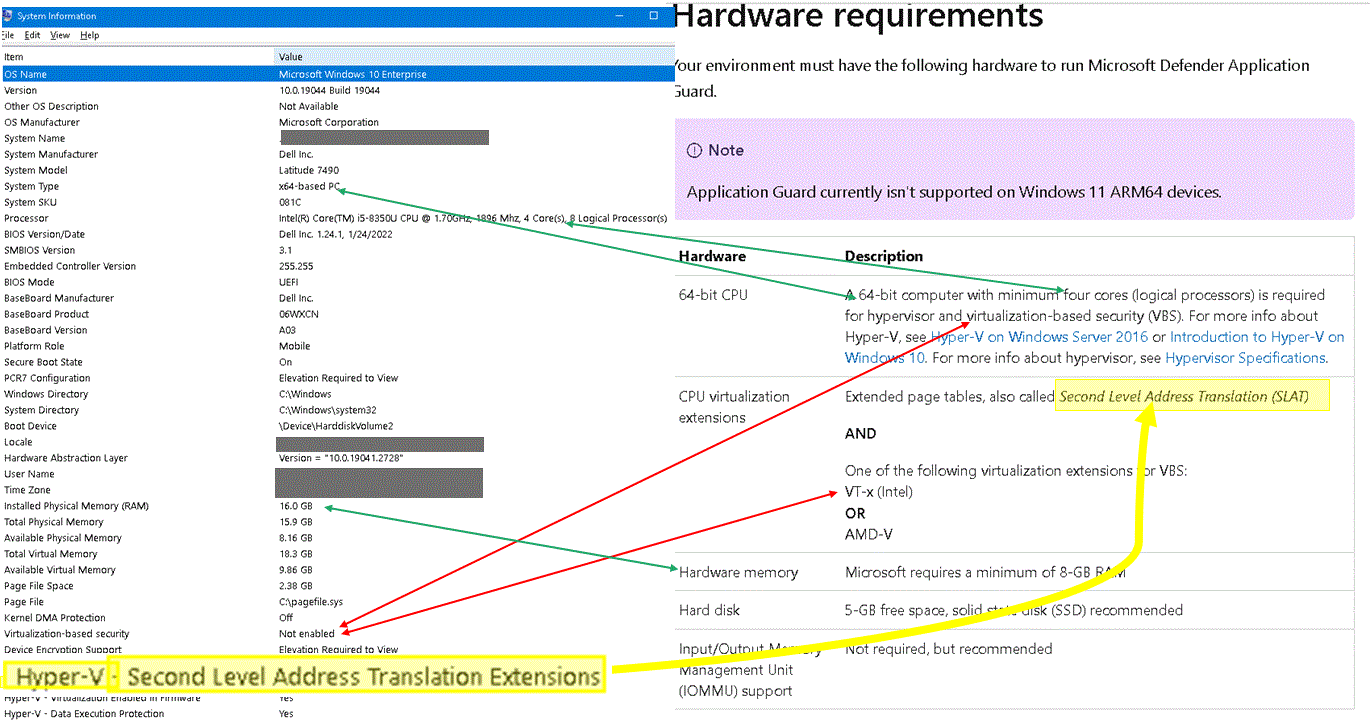Screen dimensions: 1370x727
Task: Select the Secure Boot State row
Action: [337, 362]
